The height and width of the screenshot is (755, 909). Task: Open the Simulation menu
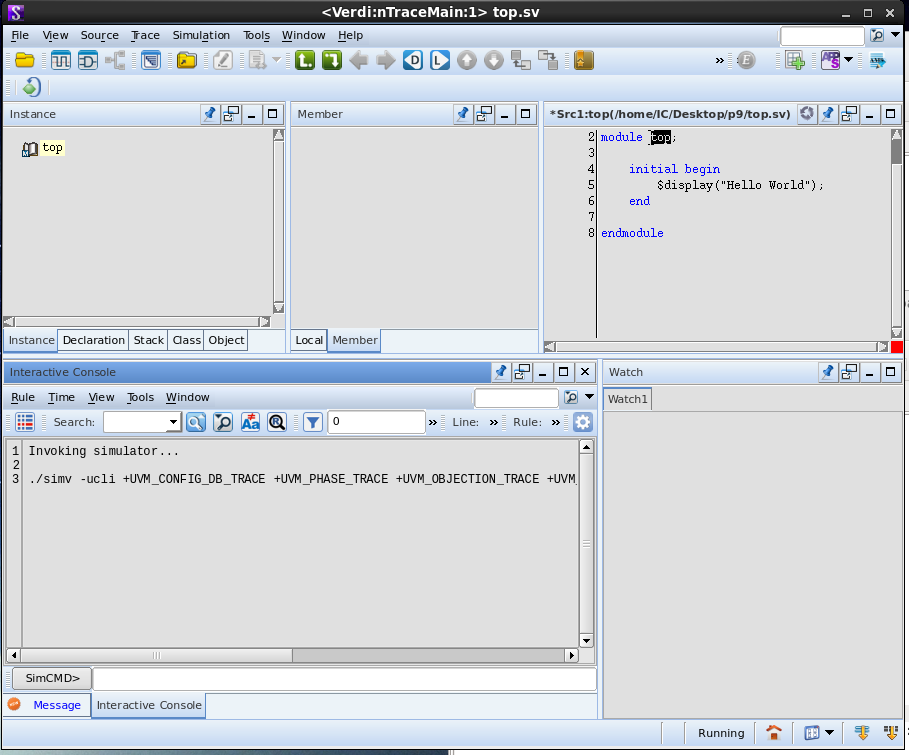[201, 35]
